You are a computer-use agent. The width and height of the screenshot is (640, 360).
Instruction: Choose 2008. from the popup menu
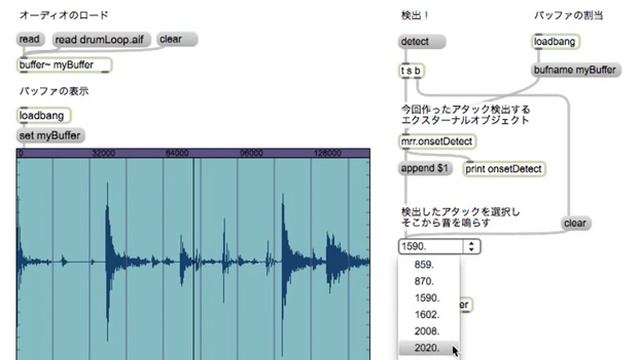[429, 331]
